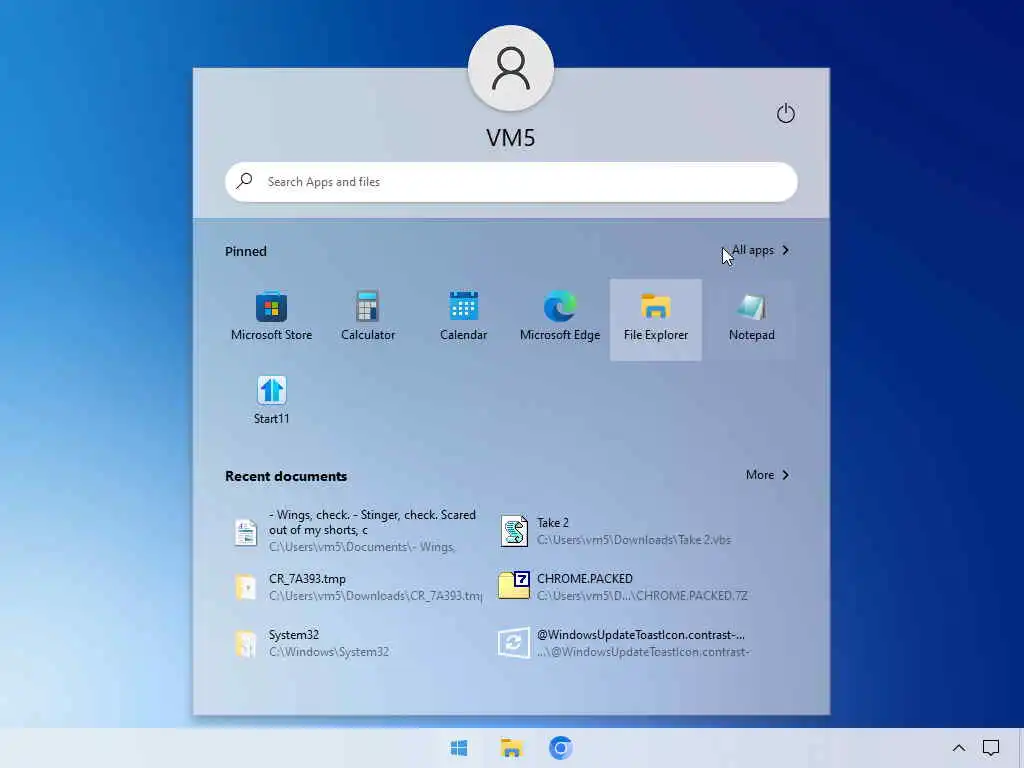
Task: Open the System32 recent folder
Action: pyautogui.click(x=357, y=643)
